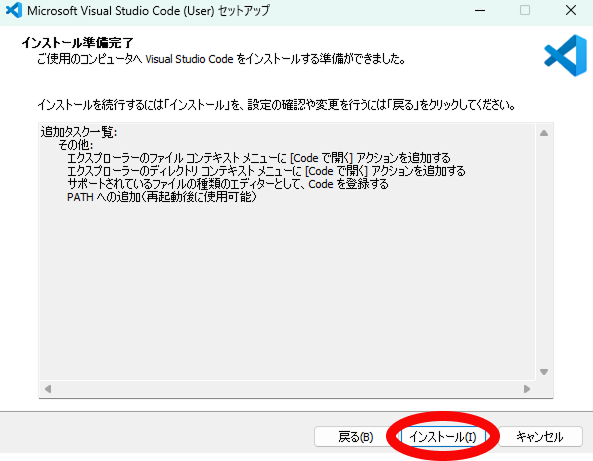
Task: Click the ディレクトリ コンテキスト メニュー task line
Action: click(266, 171)
